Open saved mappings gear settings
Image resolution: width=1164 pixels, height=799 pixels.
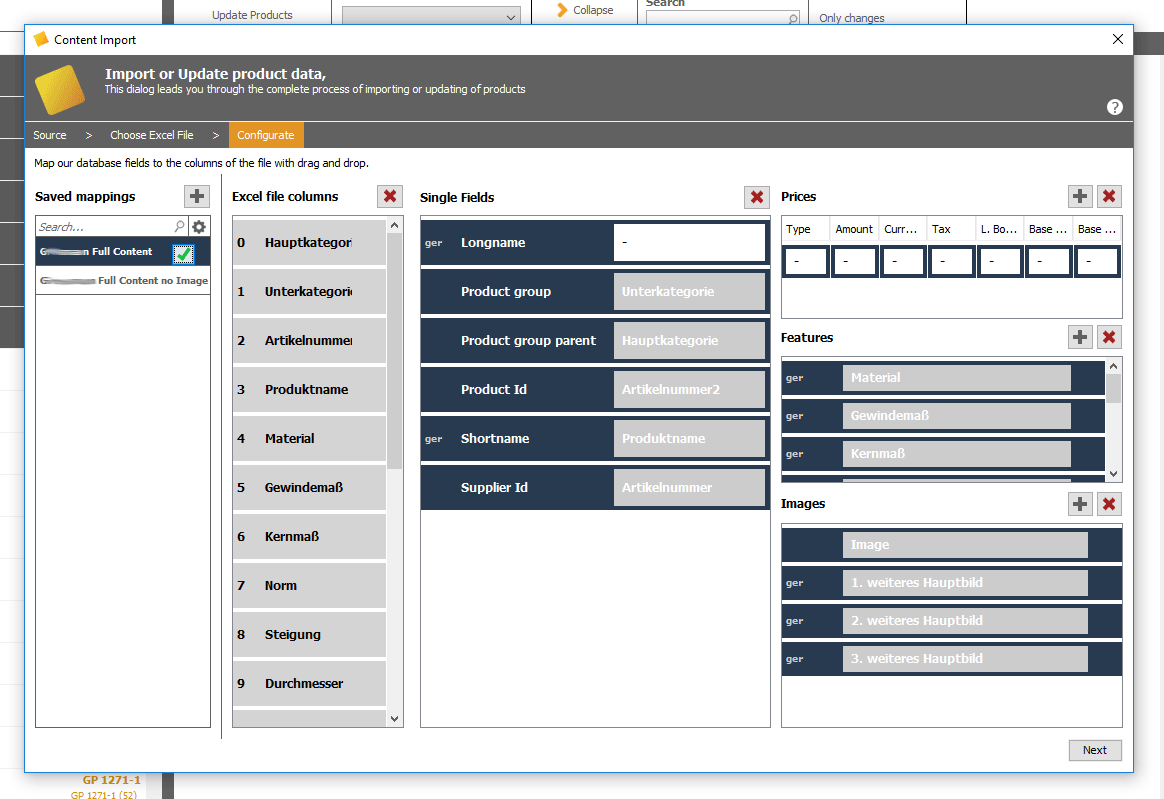click(x=199, y=226)
